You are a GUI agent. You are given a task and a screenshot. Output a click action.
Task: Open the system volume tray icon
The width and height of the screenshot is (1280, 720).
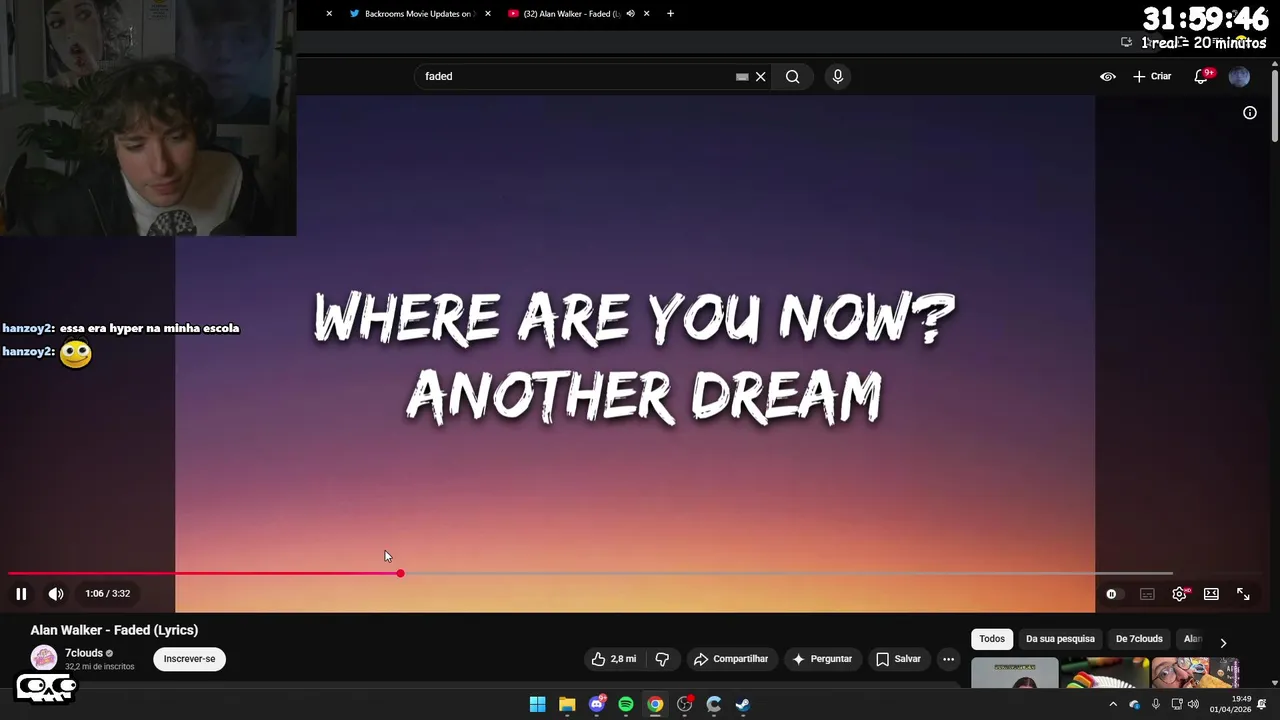1193,704
